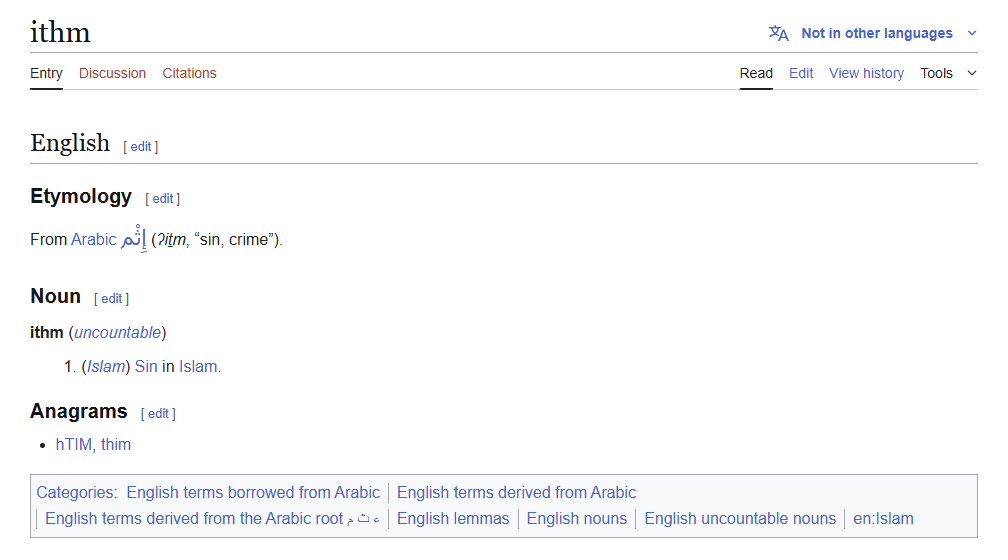
Task: Click the gloss text 'sin, crime'
Action: (x=234, y=240)
